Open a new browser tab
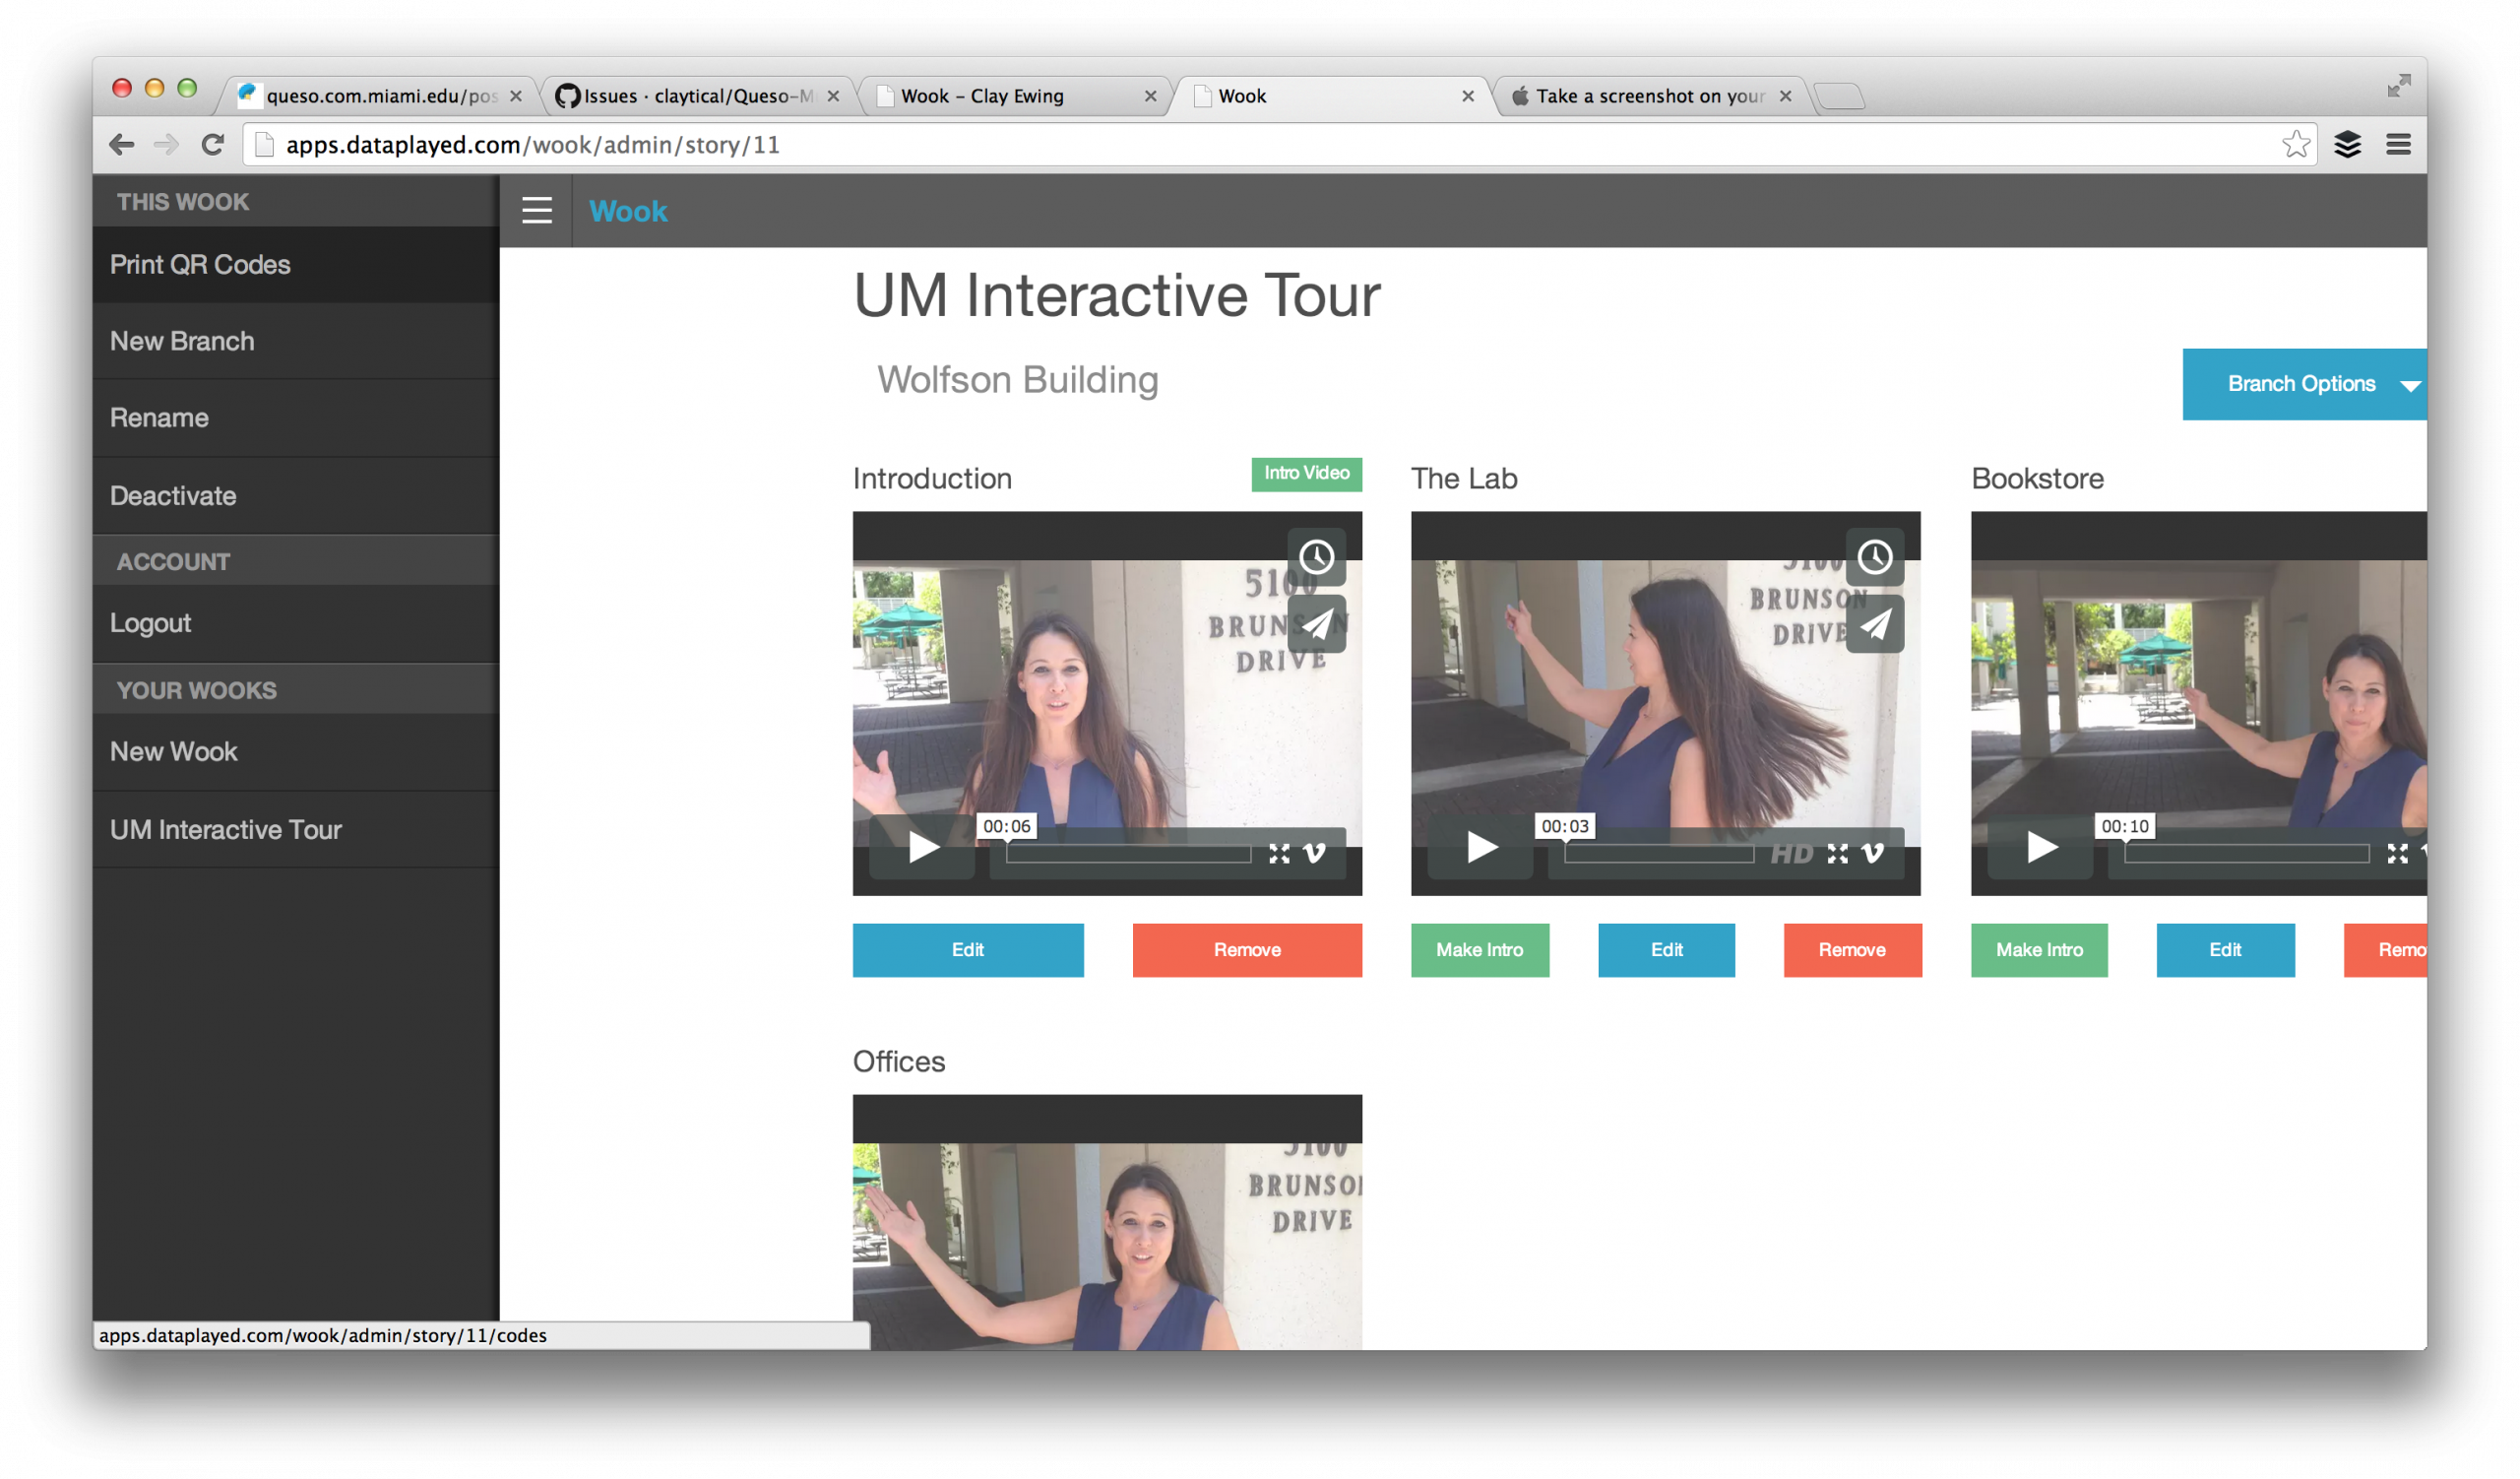The image size is (2520, 1479). click(1839, 97)
